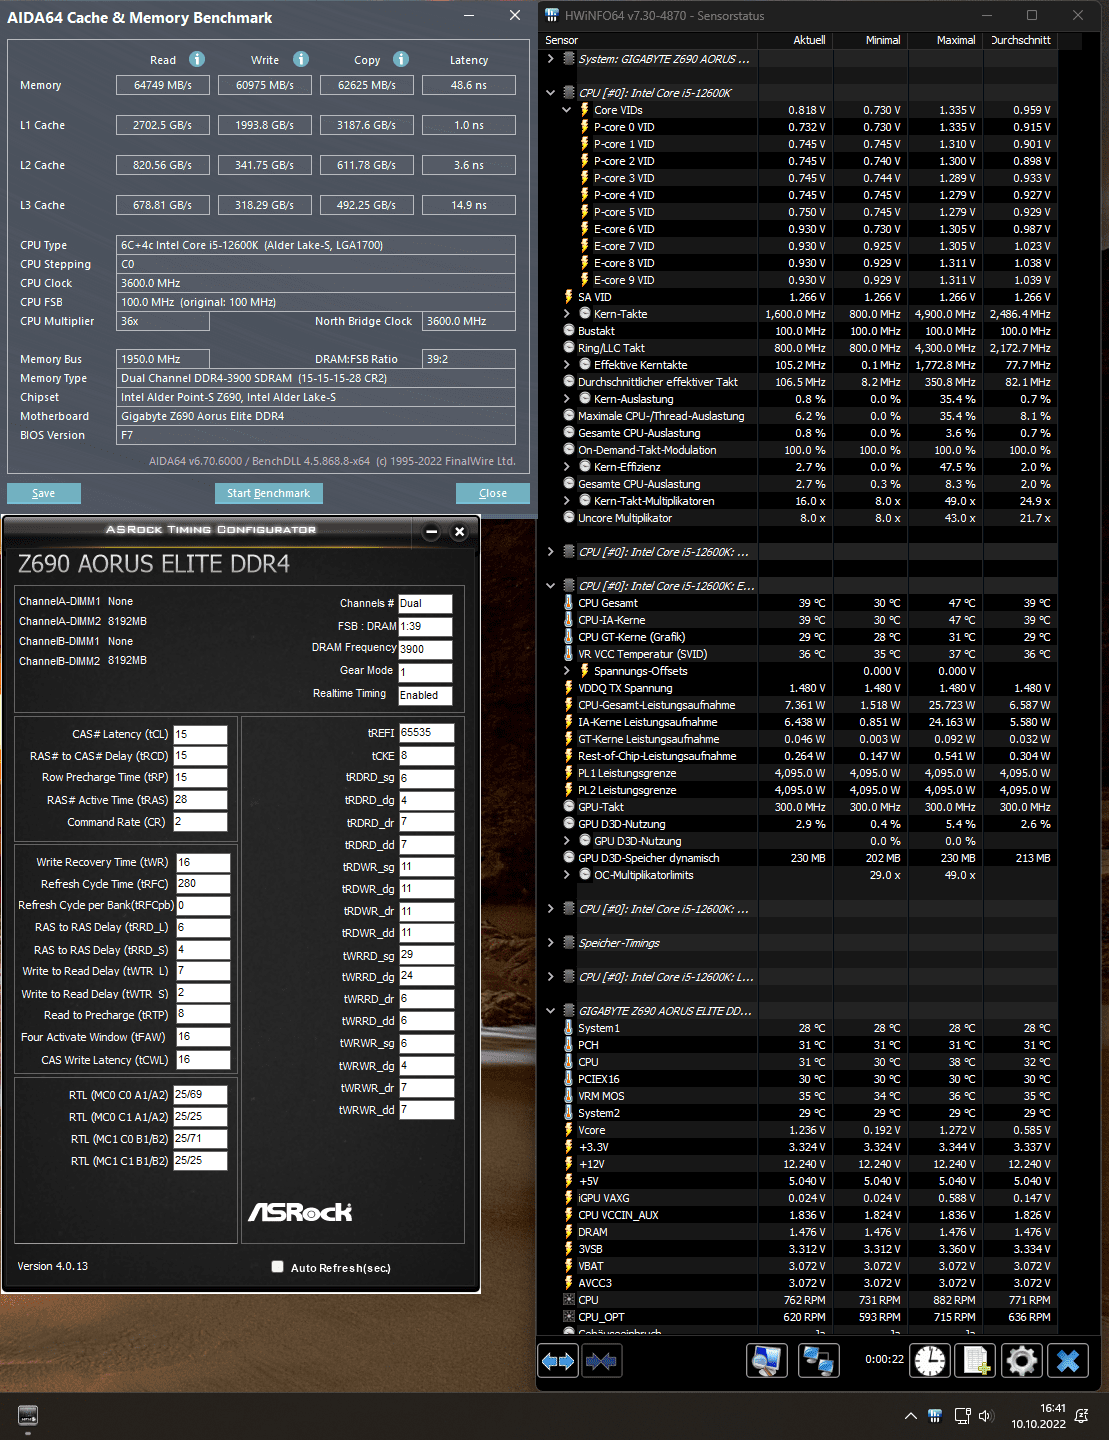Collapse the GIGABYTE Z690 AORUS ELITE DD... sensor group
The image size is (1109, 1440).
tap(550, 1011)
